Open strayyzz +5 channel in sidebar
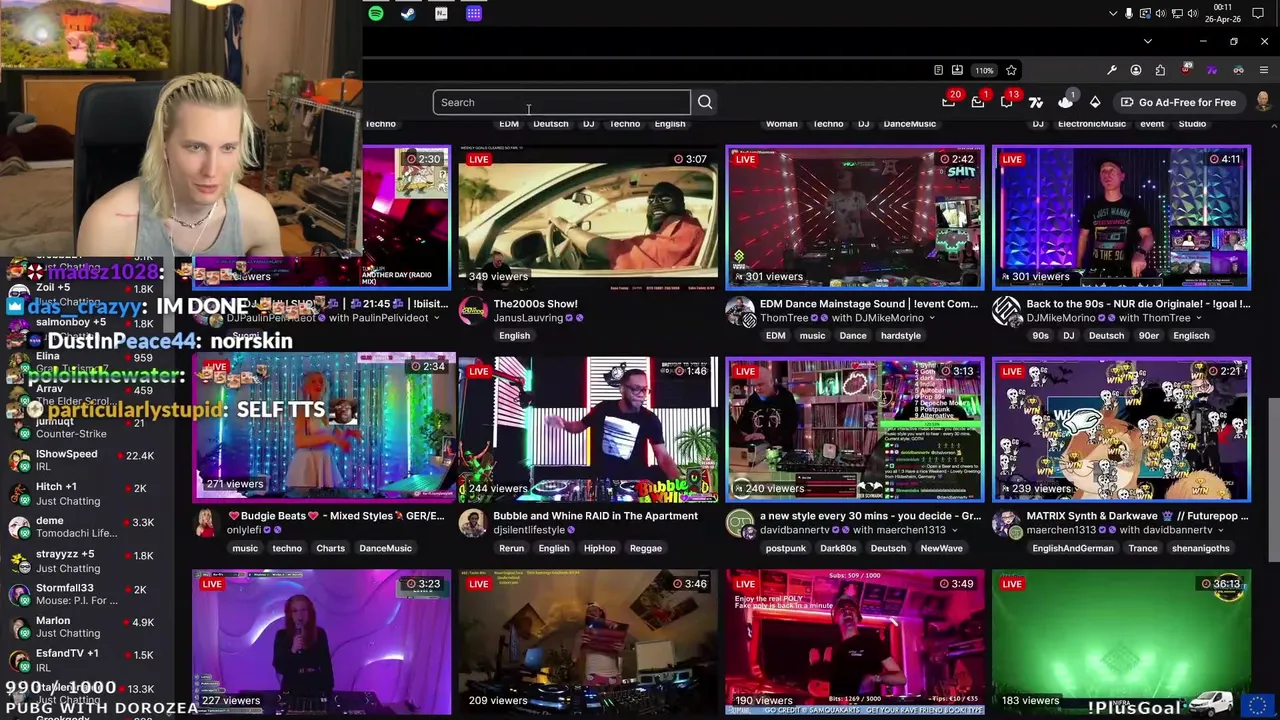Image resolution: width=1280 pixels, height=720 pixels. pyautogui.click(x=80, y=561)
